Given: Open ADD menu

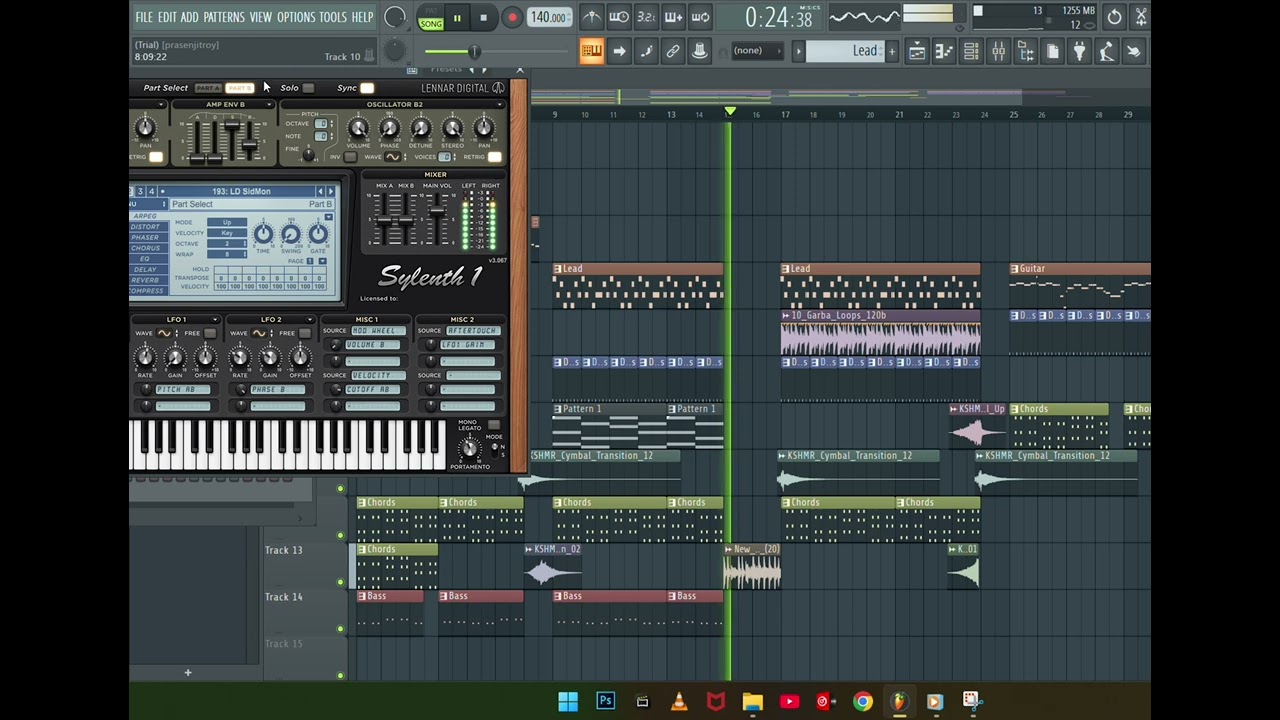Looking at the screenshot, I should click(x=190, y=17).
